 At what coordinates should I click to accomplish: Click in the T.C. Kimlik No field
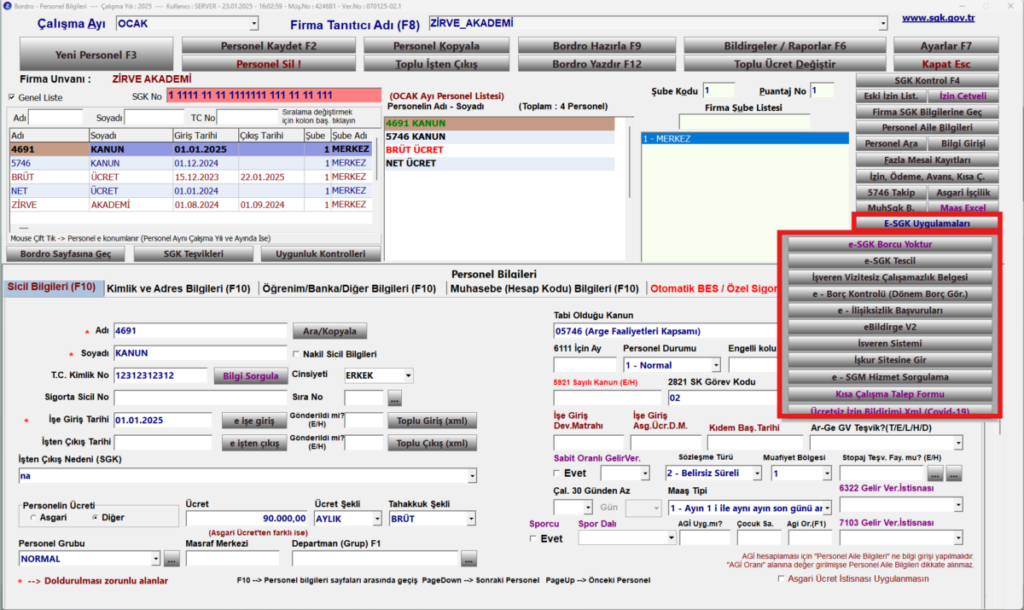coord(160,376)
